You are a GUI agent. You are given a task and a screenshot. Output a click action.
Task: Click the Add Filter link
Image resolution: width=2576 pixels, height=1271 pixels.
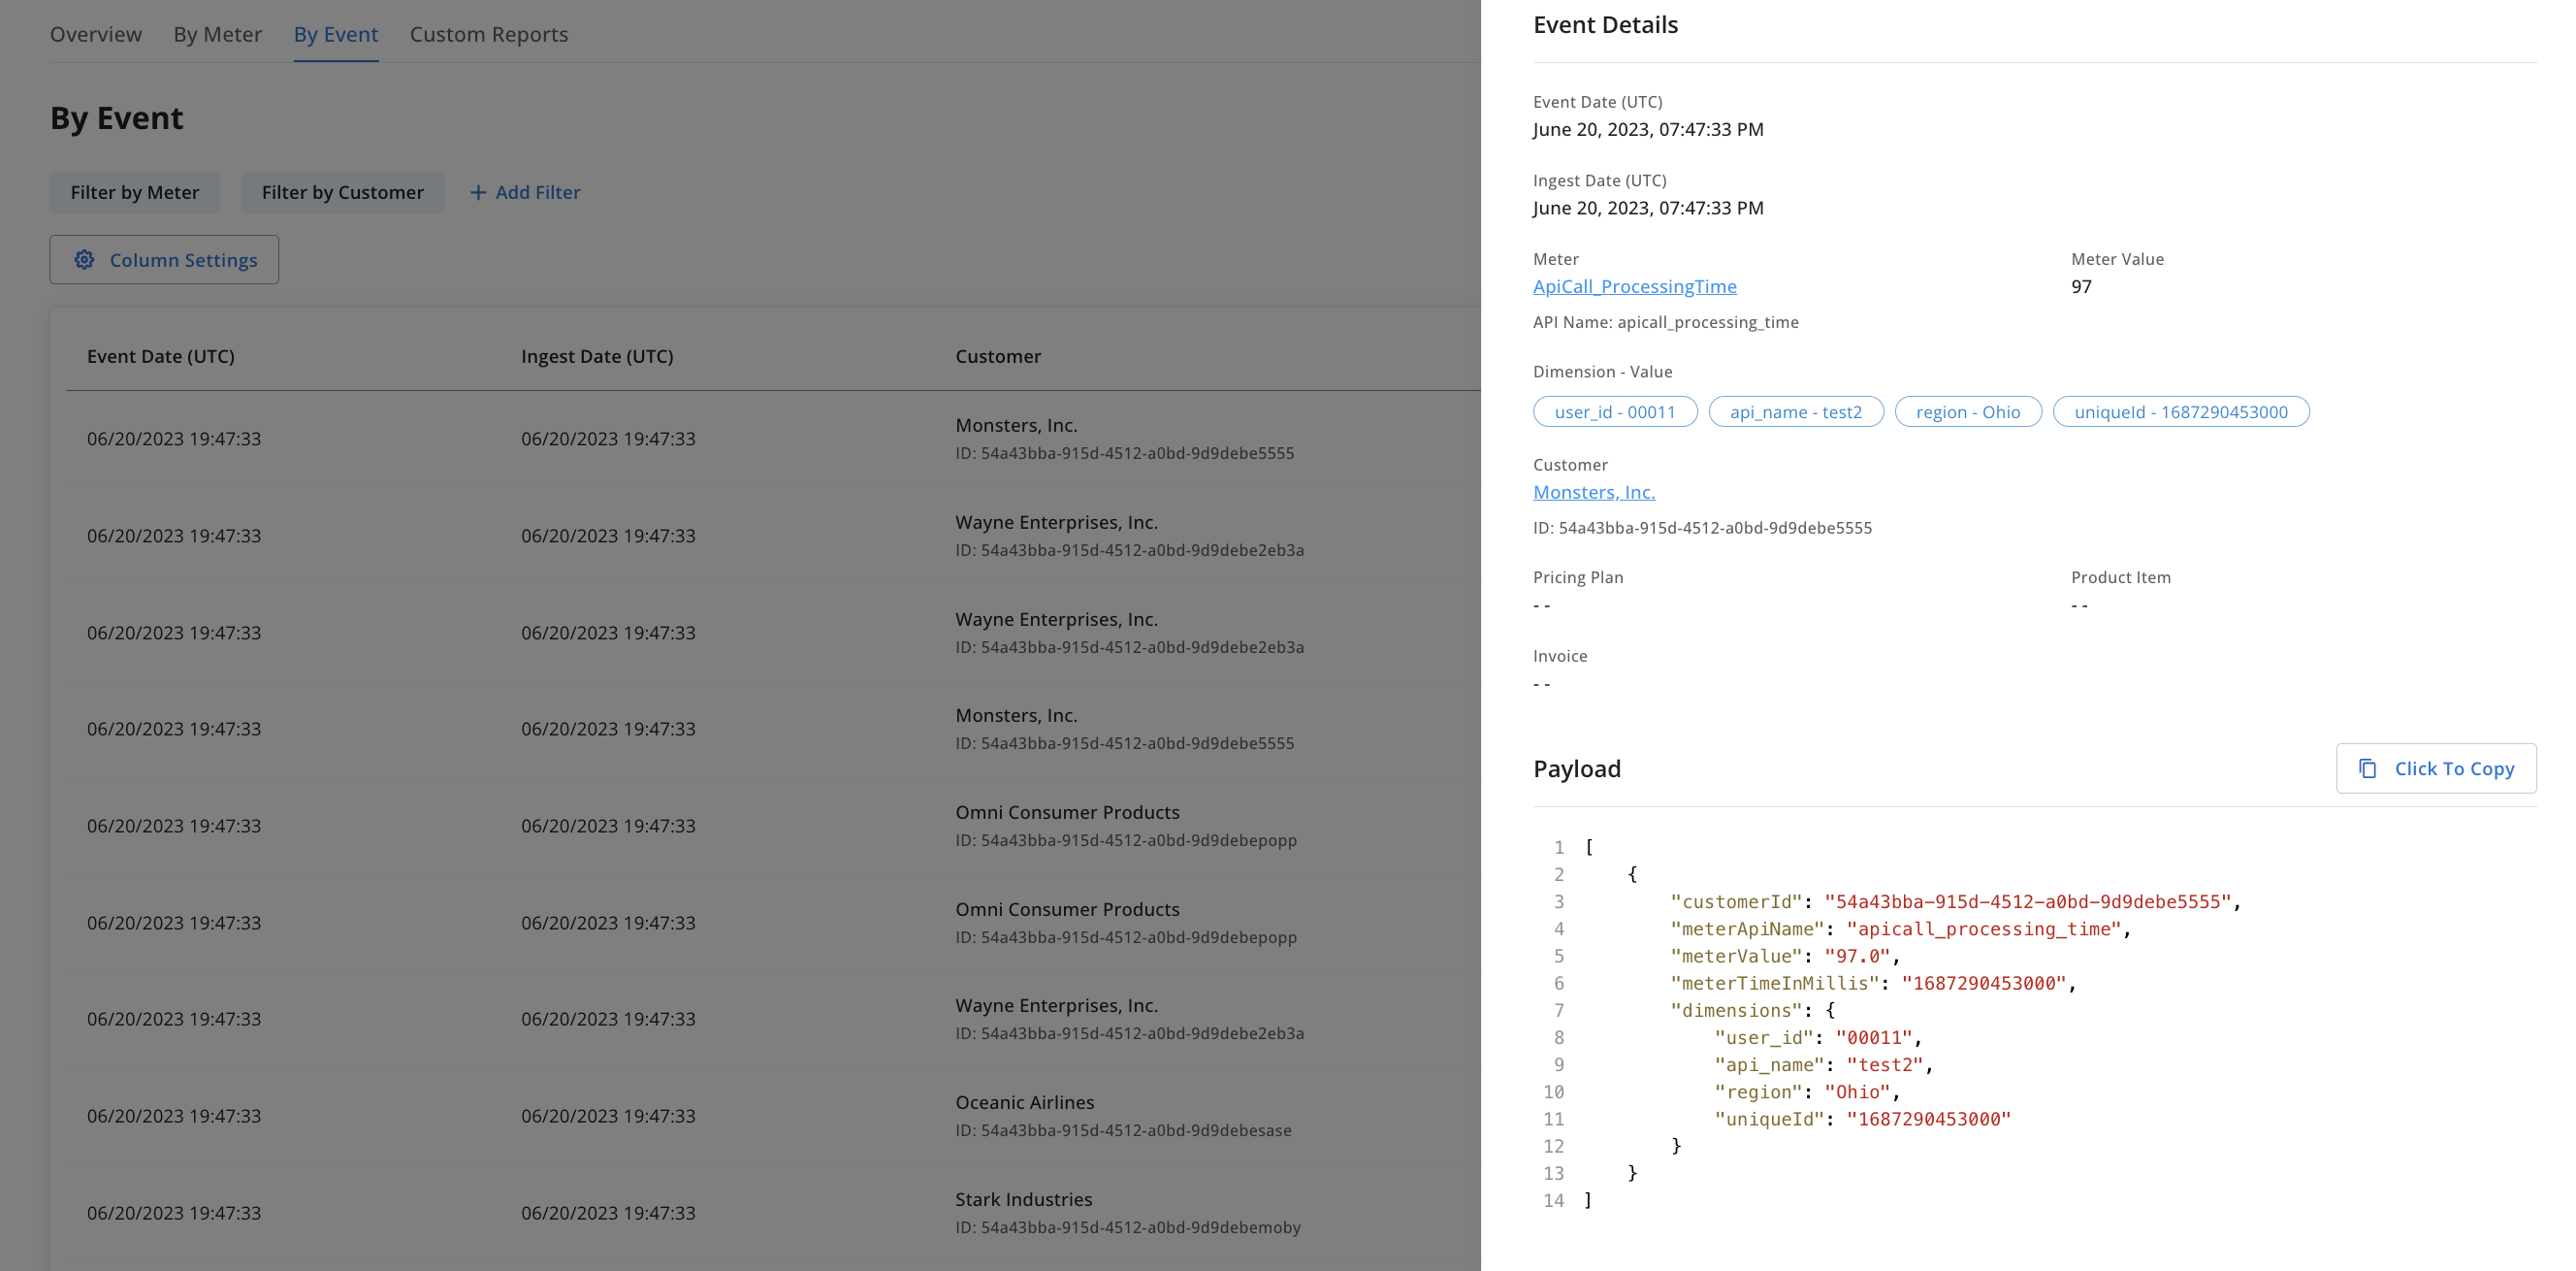tap(537, 192)
